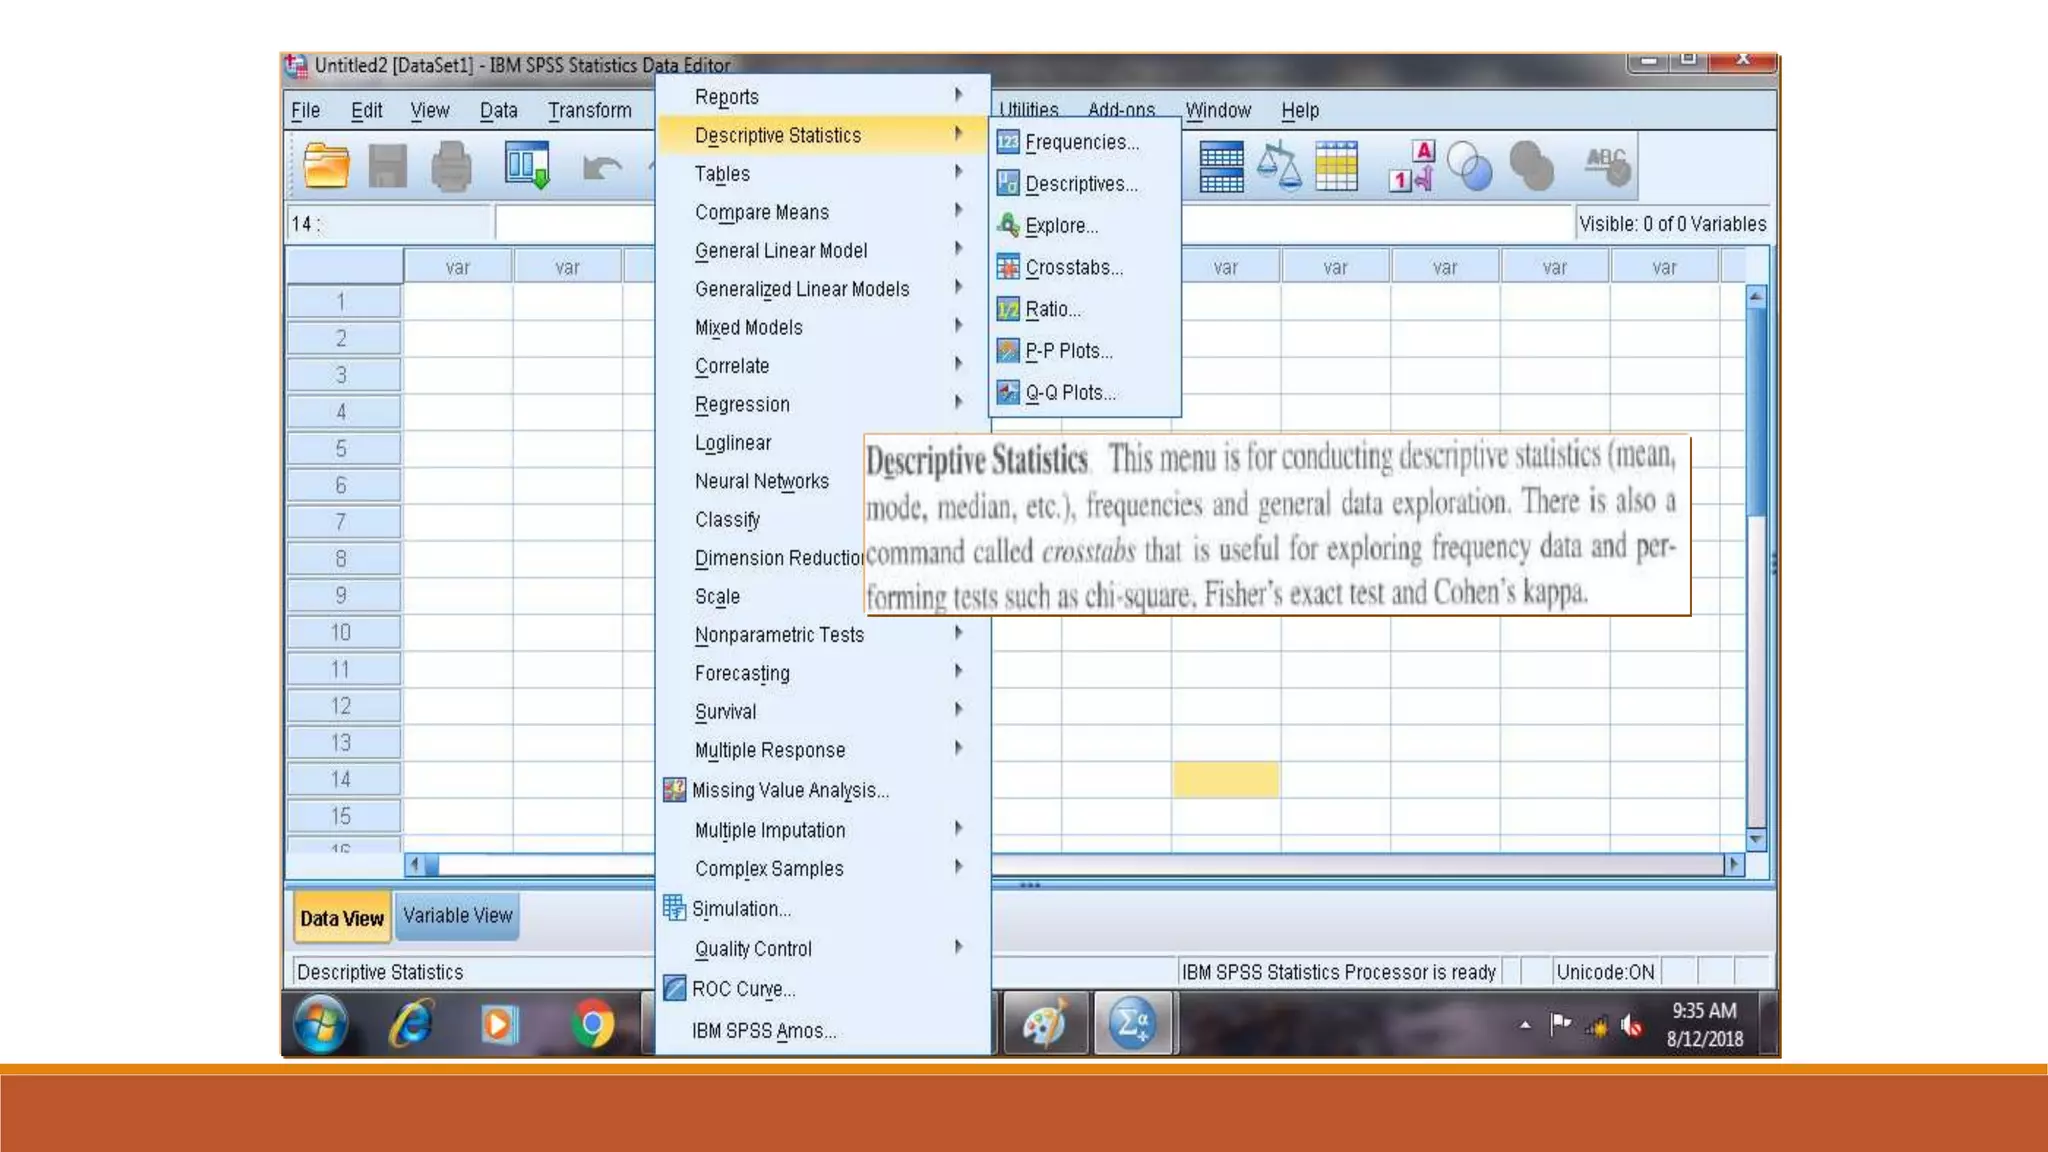Click the Value Labels toolbar icon
2048x1152 pixels.
pos(1411,166)
